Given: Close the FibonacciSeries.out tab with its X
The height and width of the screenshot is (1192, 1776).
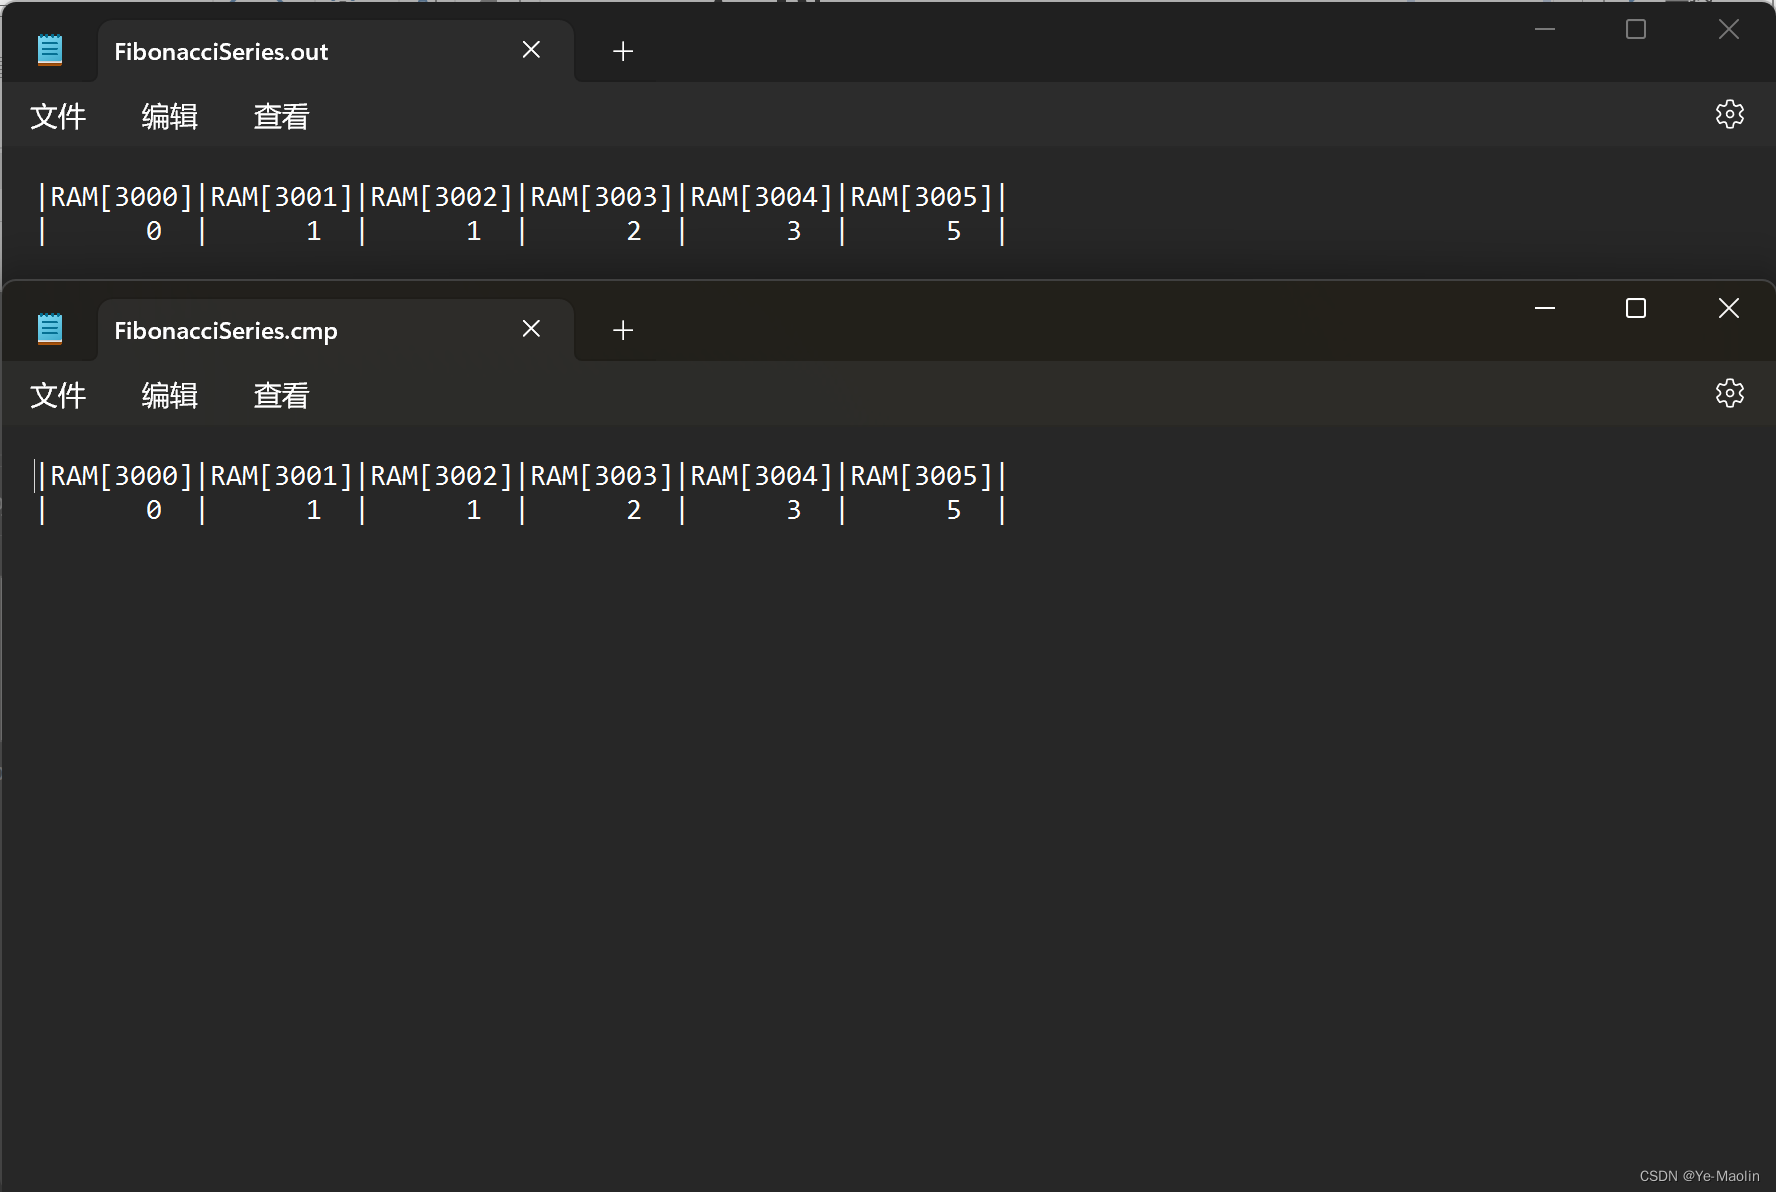Looking at the screenshot, I should click(x=531, y=50).
